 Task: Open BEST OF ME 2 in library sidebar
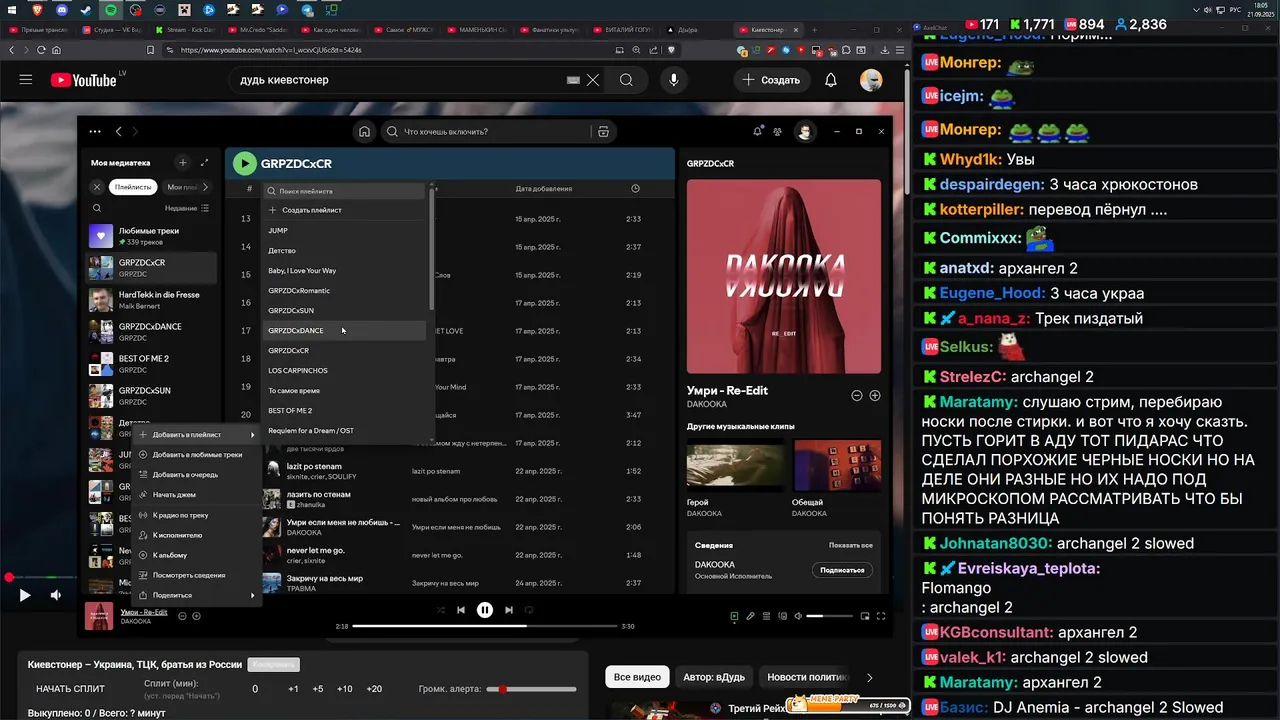coord(152,363)
